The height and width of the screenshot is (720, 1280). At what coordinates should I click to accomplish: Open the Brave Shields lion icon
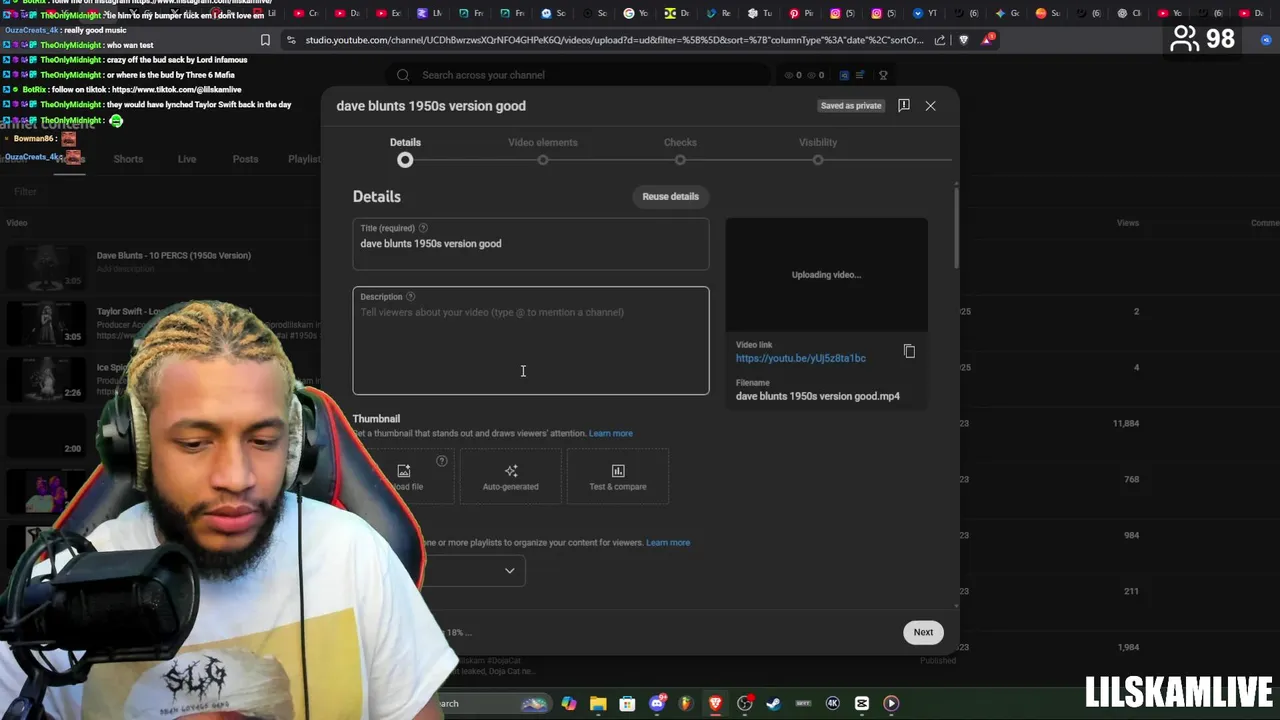[963, 40]
